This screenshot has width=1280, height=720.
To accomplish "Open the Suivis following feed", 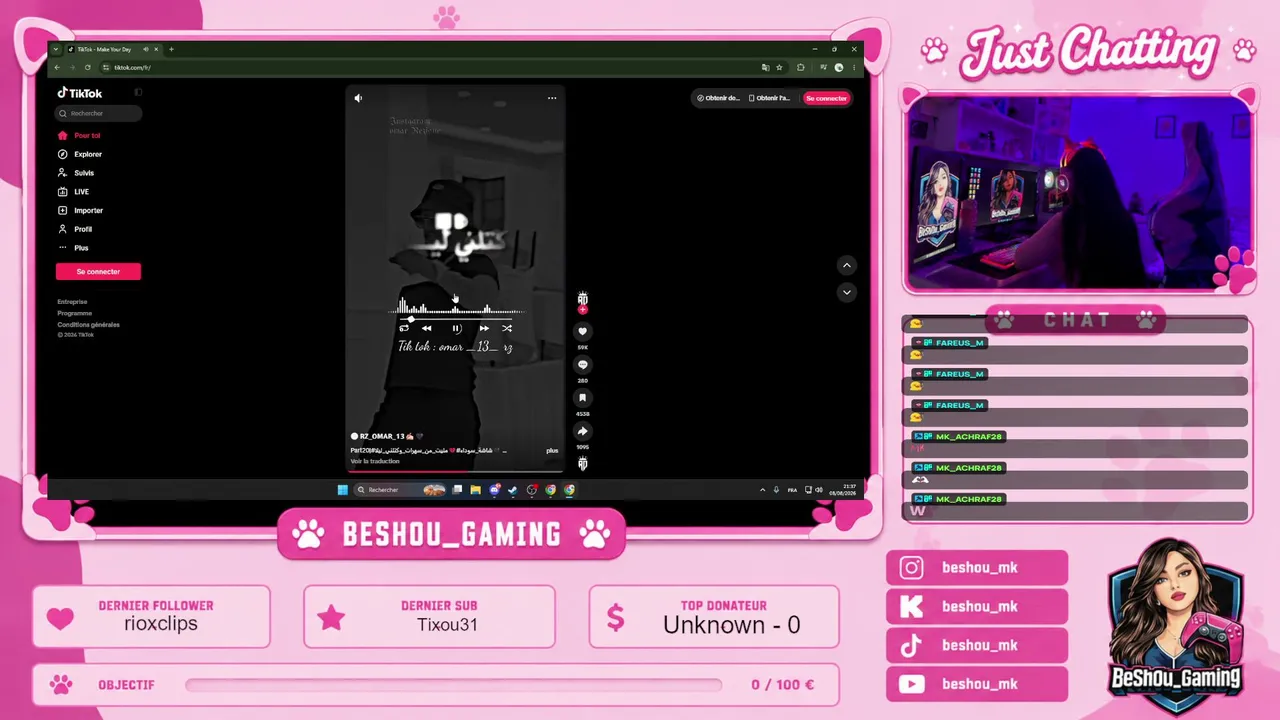I will (77, 173).
